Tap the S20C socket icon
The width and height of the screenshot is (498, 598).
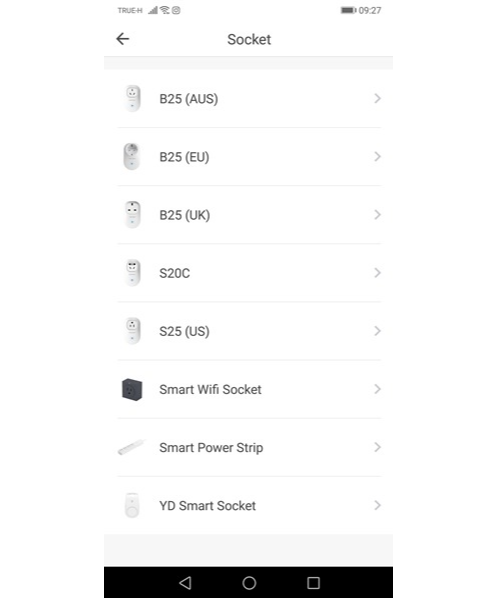(x=132, y=273)
